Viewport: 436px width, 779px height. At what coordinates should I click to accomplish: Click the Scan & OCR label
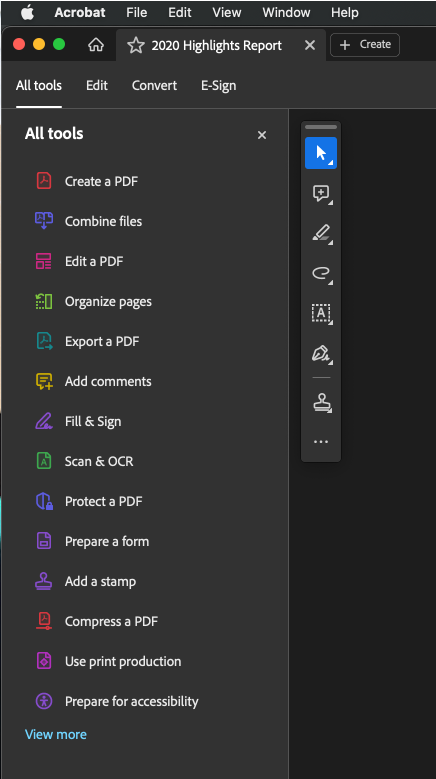(x=99, y=462)
